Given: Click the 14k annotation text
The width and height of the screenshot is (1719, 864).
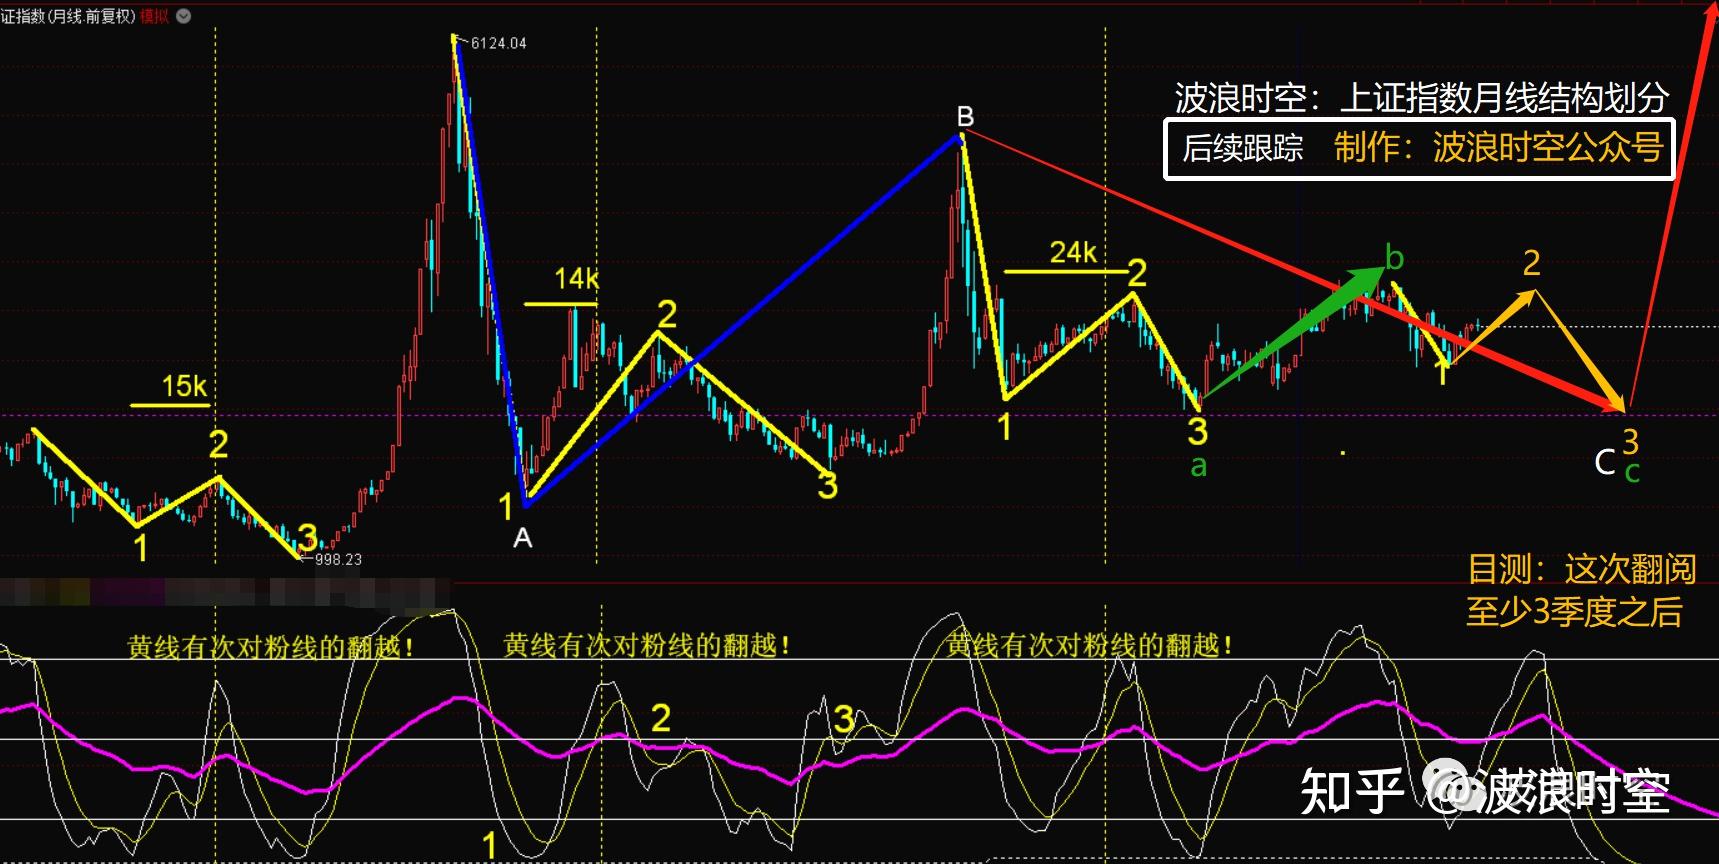Looking at the screenshot, I should [577, 278].
